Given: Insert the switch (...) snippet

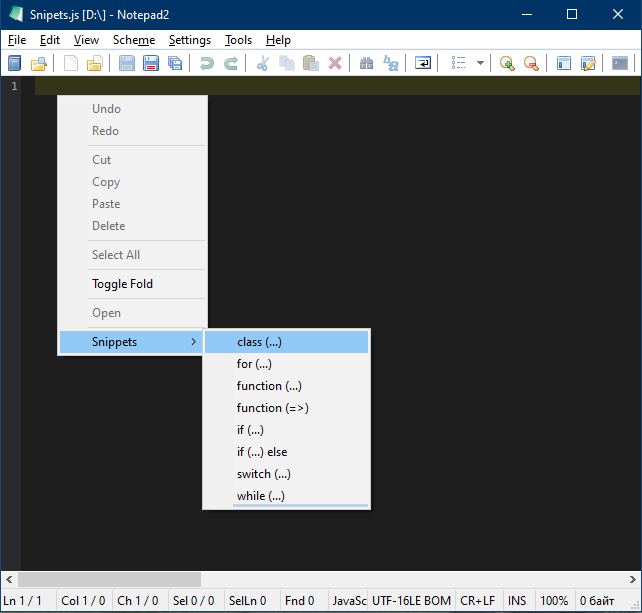Looking at the screenshot, I should tap(286, 474).
